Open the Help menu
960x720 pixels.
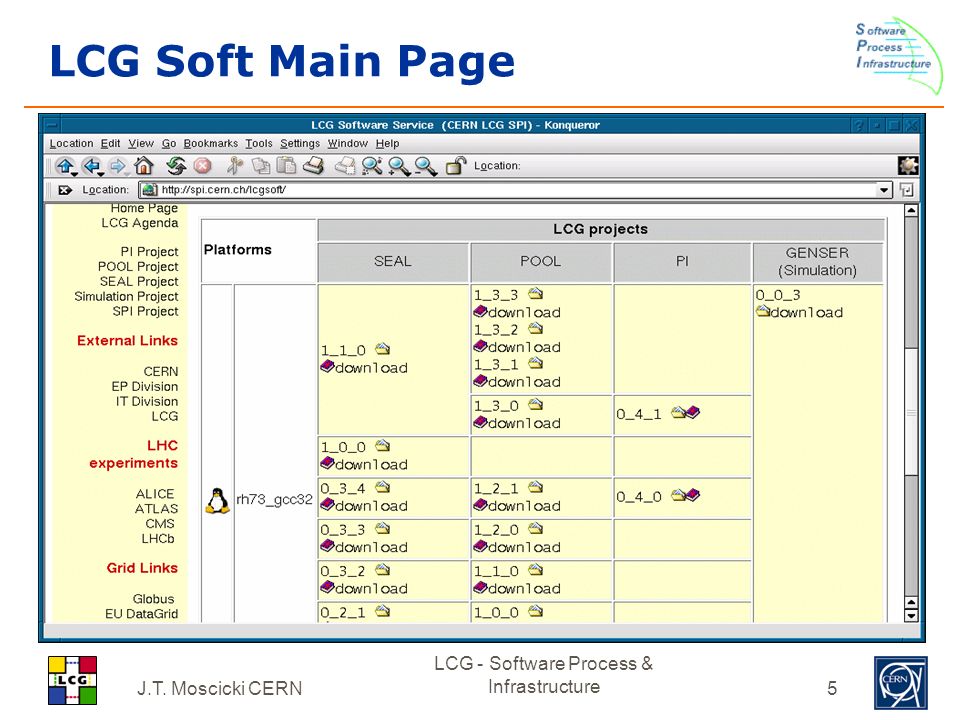388,143
